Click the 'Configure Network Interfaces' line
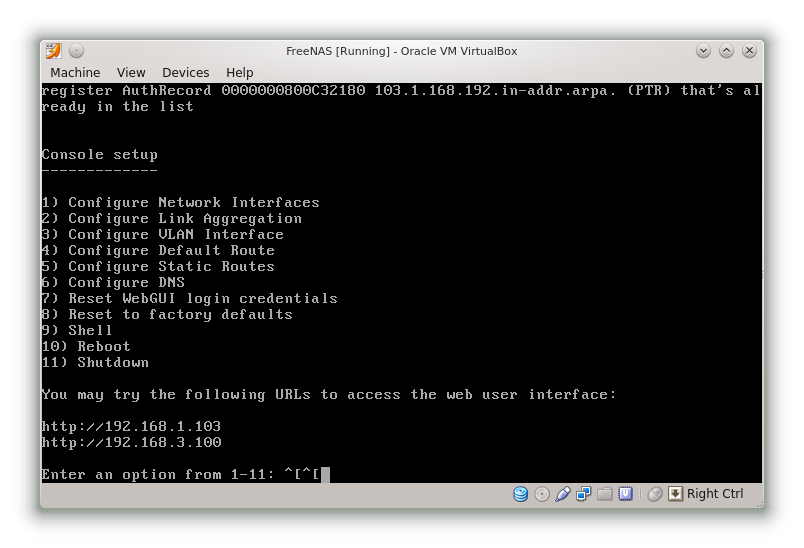This screenshot has width=804, height=548. 180,202
